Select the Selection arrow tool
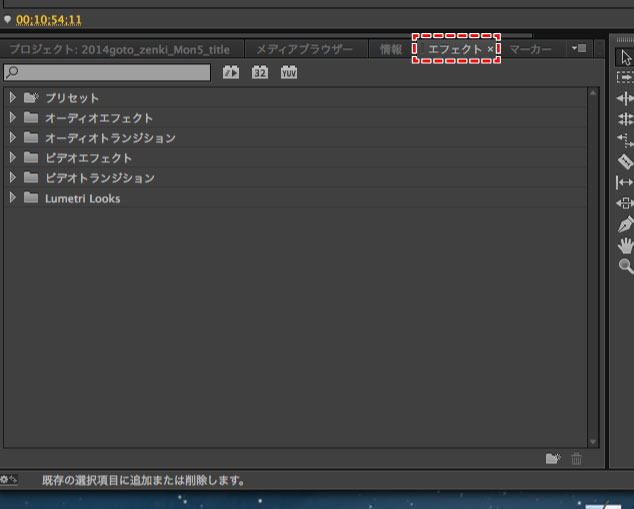Image resolution: width=634 pixels, height=509 pixels. 626,57
